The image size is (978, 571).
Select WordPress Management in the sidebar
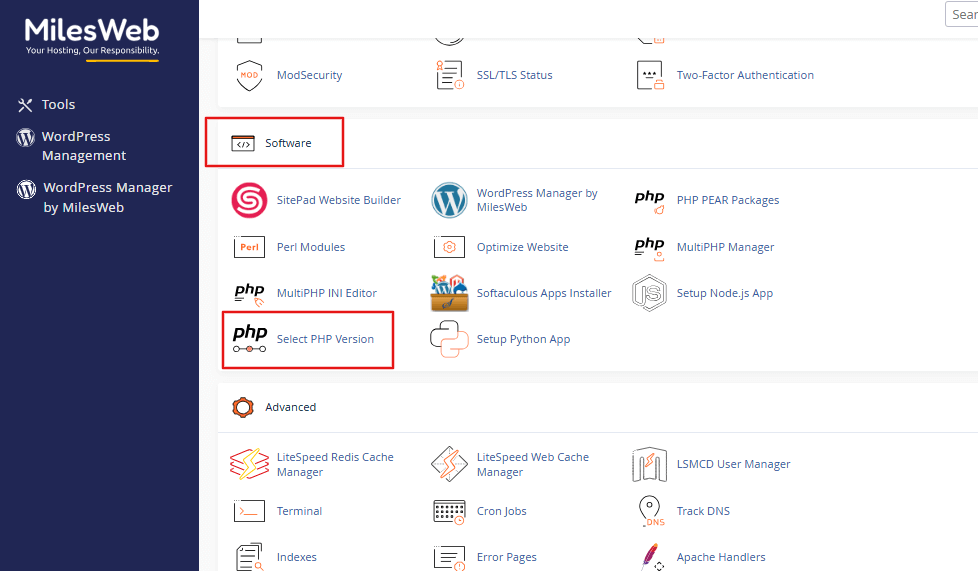(83, 146)
